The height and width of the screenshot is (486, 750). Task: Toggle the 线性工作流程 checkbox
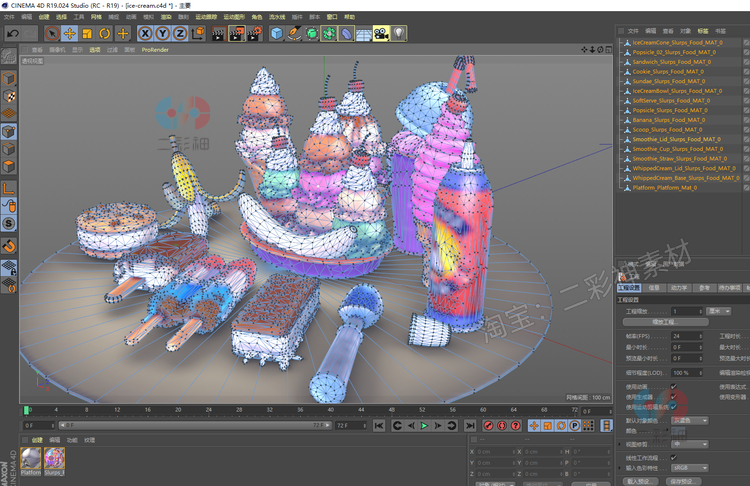pyautogui.click(x=673, y=457)
